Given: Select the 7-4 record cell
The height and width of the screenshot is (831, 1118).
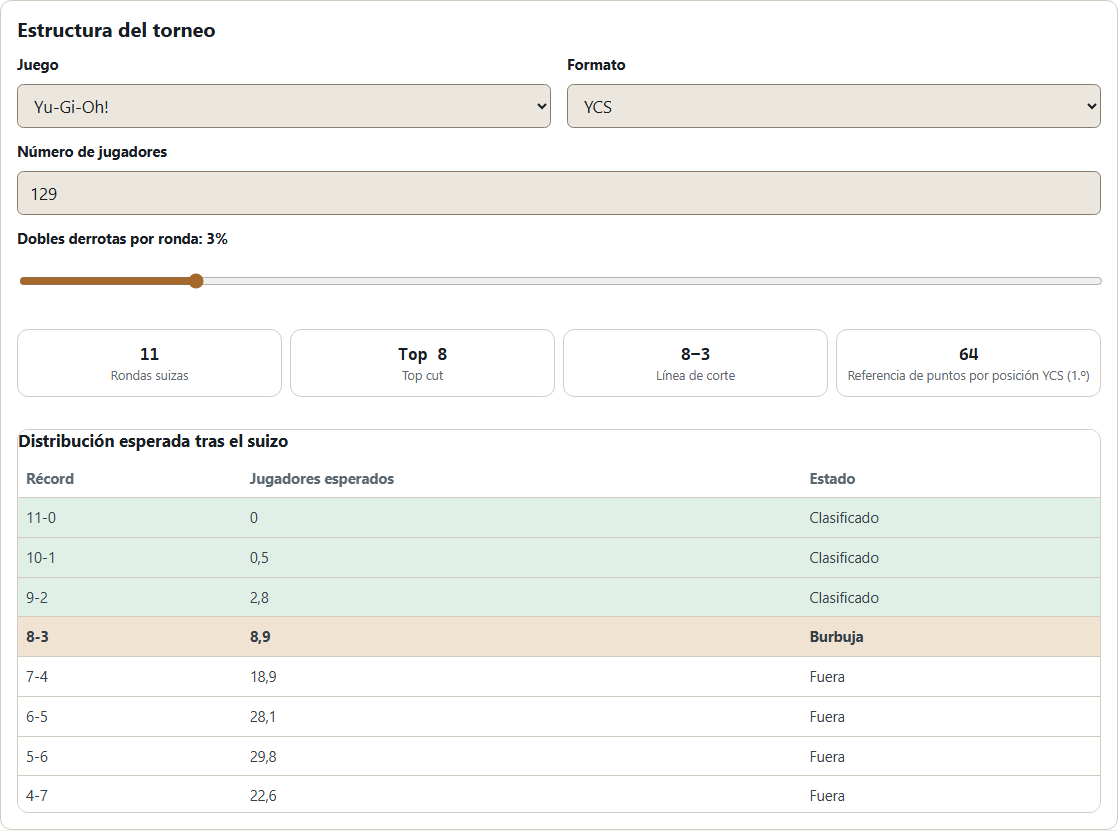Looking at the screenshot, I should click(x=37, y=677).
